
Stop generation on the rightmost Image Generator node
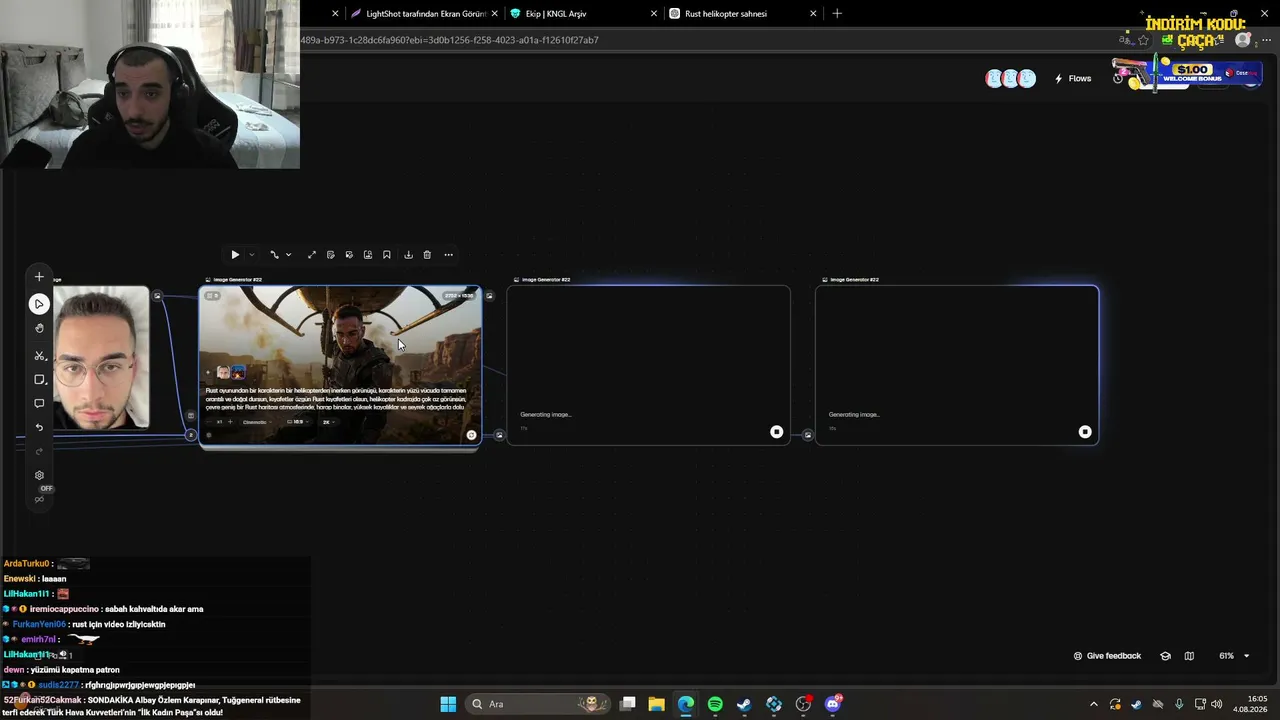point(1085,432)
